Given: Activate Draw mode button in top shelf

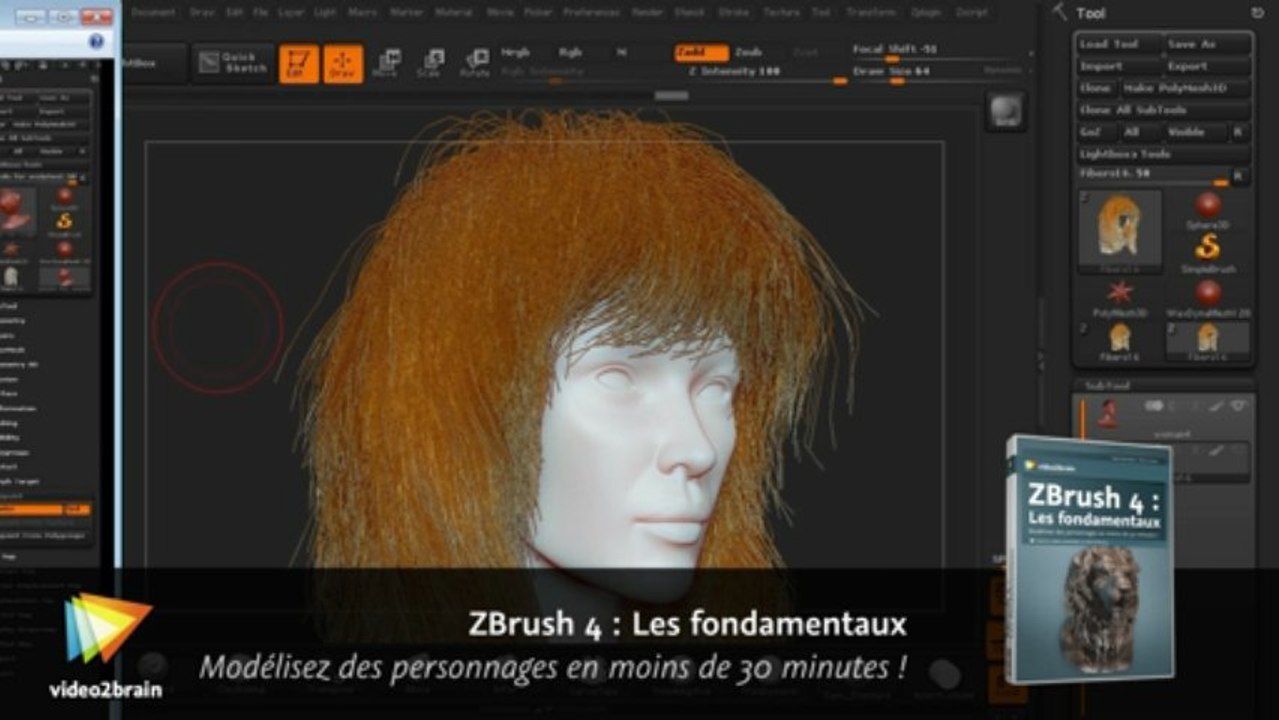Looking at the screenshot, I should click(x=343, y=63).
